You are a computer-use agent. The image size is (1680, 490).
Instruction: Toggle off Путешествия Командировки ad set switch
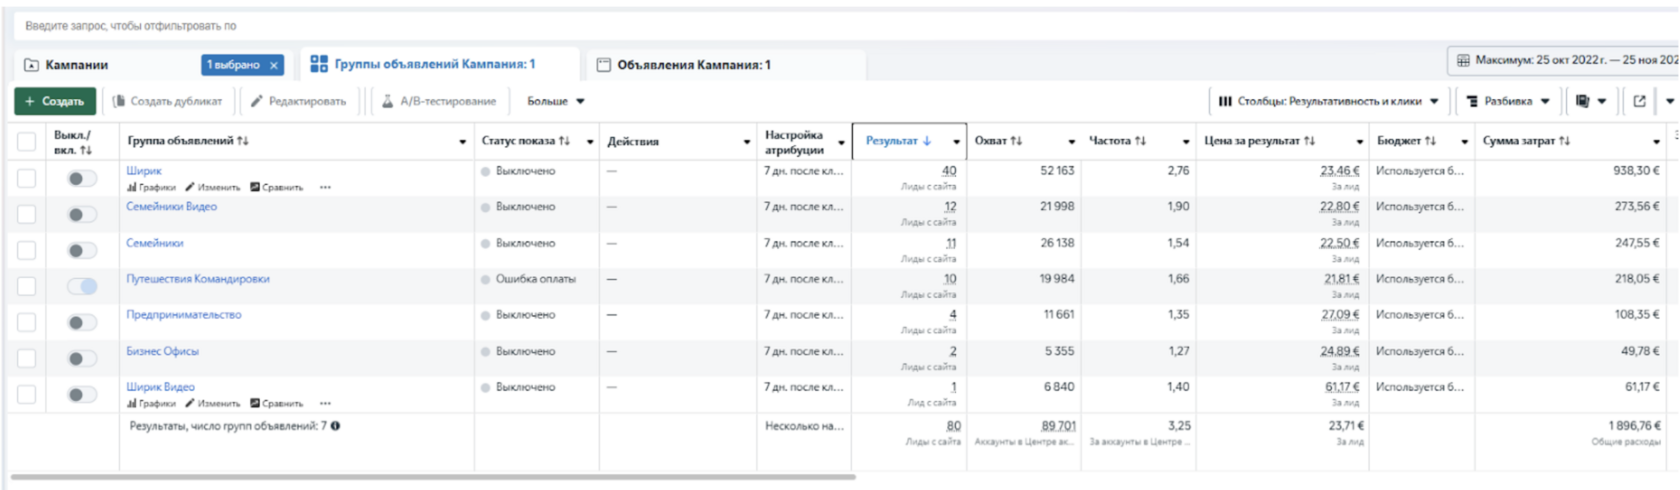coord(82,286)
